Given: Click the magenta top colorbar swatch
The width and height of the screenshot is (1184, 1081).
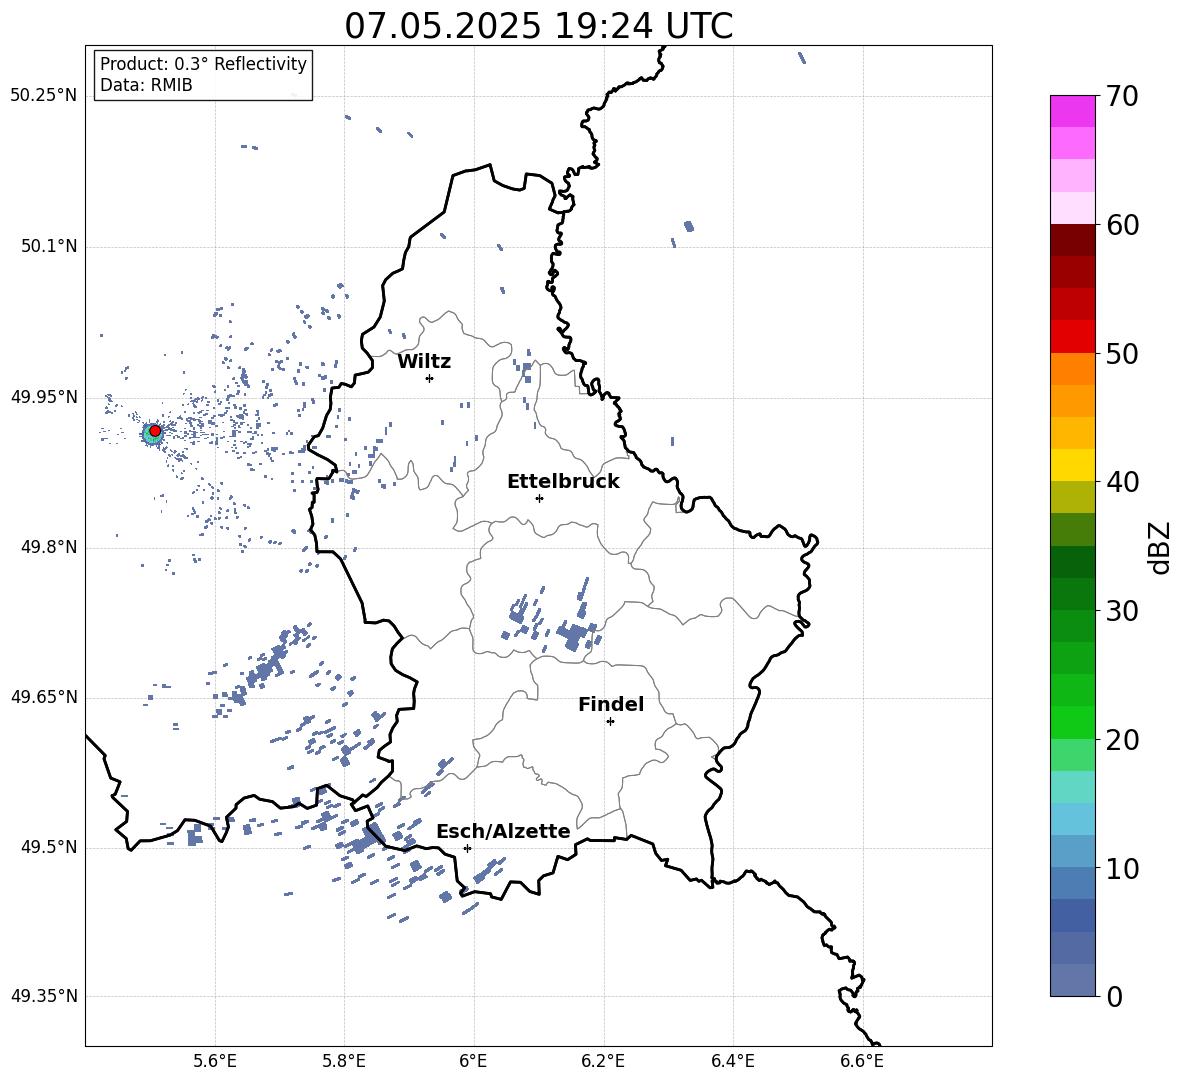Looking at the screenshot, I should tap(1072, 111).
